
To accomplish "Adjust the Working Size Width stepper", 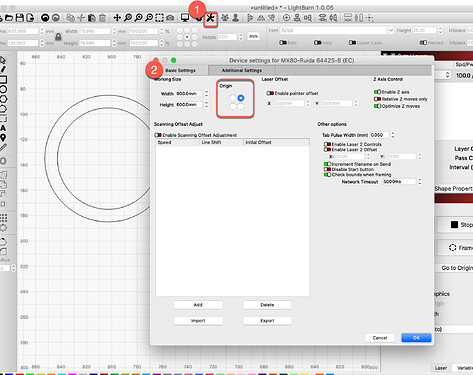I will click(x=206, y=94).
